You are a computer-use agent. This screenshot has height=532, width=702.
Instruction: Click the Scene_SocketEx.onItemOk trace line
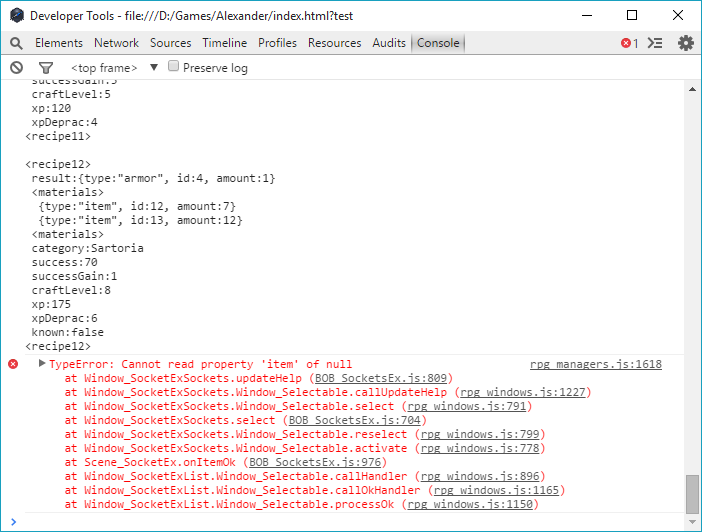coord(226,462)
